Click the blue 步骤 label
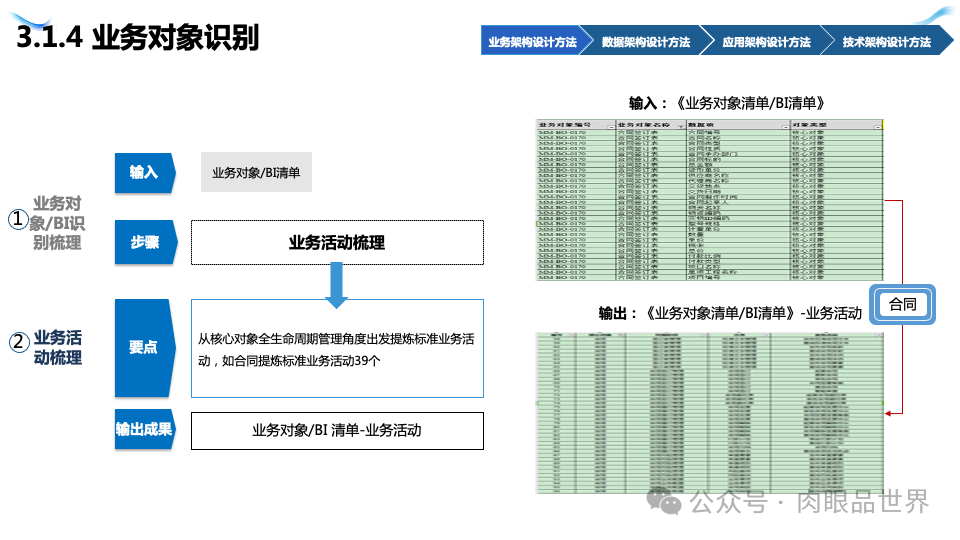The height and width of the screenshot is (540, 960). point(145,242)
